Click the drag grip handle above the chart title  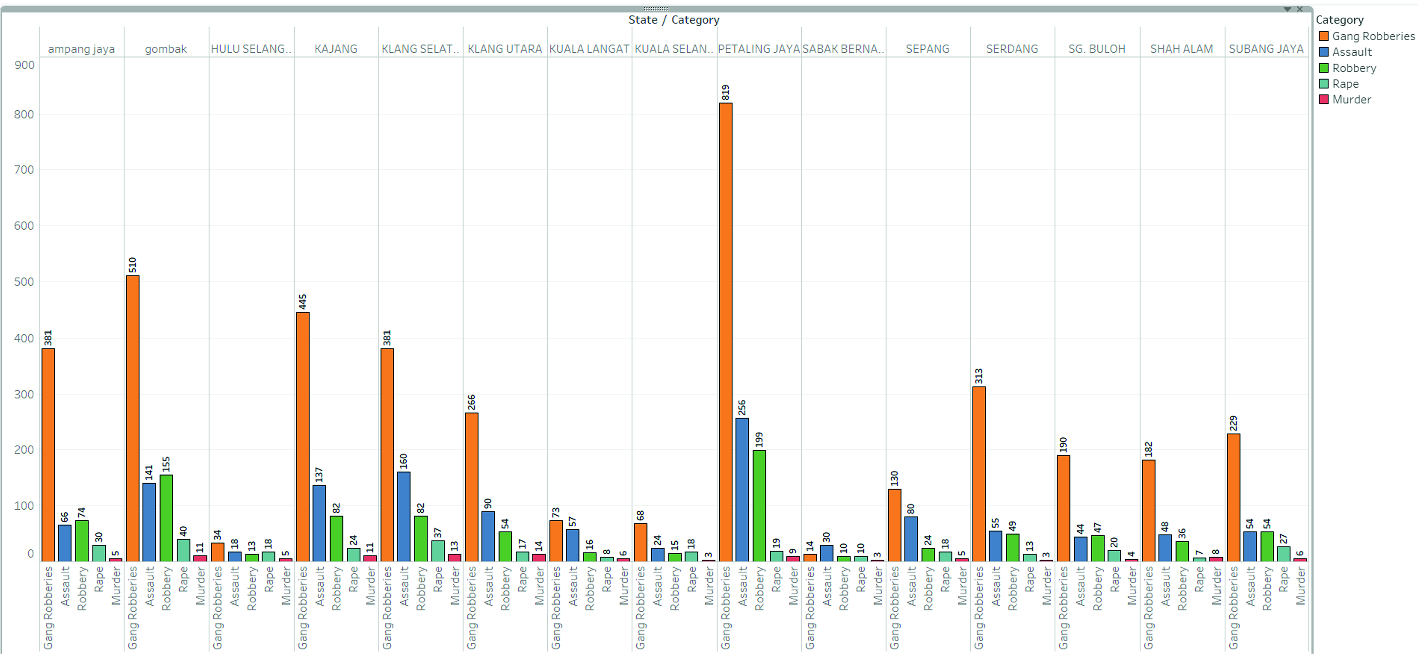click(656, 8)
